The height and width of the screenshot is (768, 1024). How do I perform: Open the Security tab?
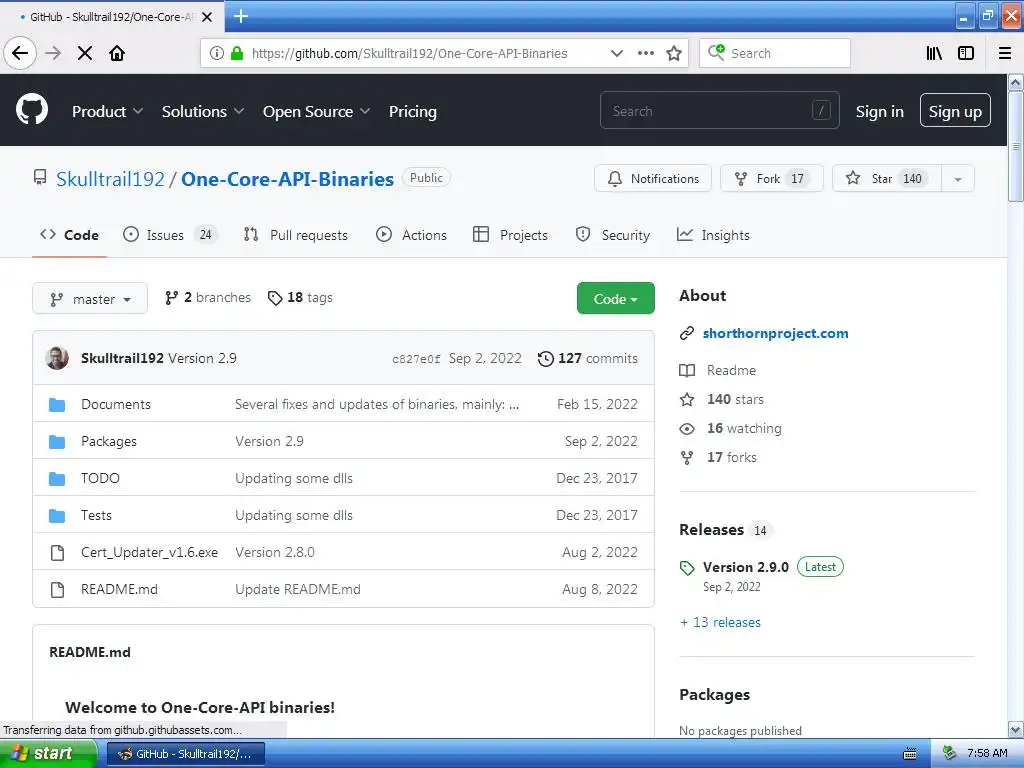click(613, 235)
